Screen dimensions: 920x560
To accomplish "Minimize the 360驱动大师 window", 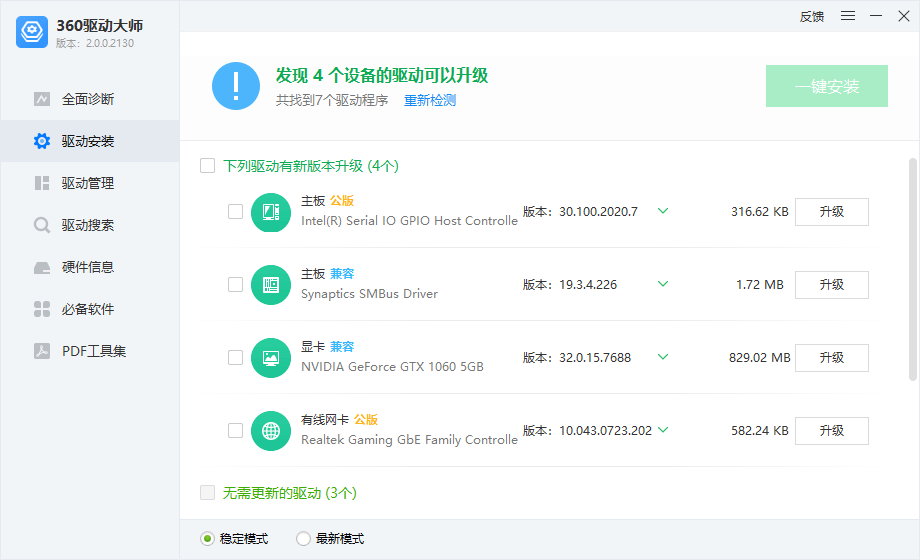I will coord(876,16).
